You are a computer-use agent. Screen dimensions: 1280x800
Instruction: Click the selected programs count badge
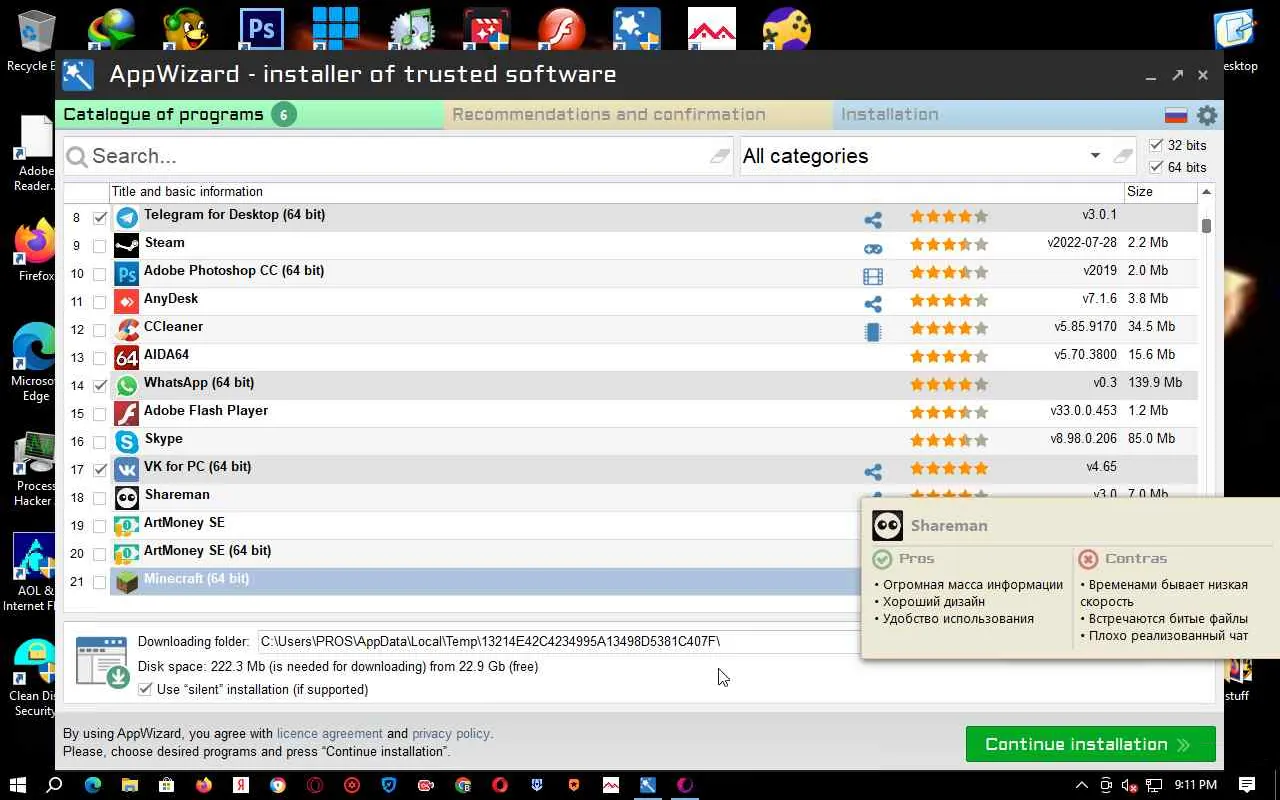click(283, 115)
